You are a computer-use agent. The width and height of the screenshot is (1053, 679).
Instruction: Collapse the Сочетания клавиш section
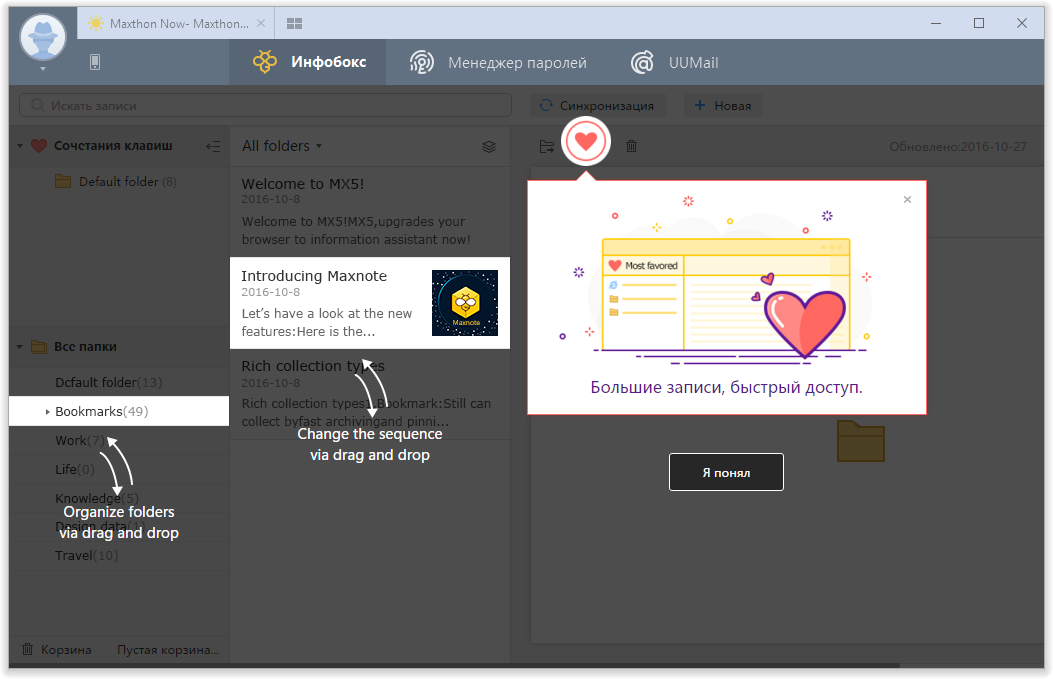coord(20,146)
